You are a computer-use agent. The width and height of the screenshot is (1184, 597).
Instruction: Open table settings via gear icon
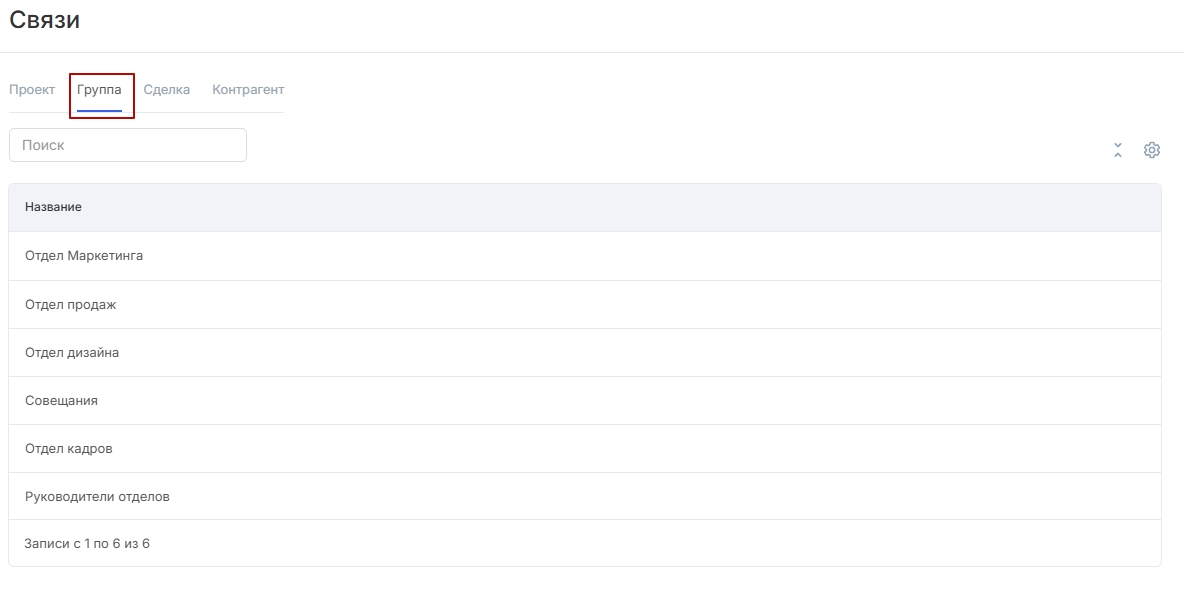tap(1152, 150)
